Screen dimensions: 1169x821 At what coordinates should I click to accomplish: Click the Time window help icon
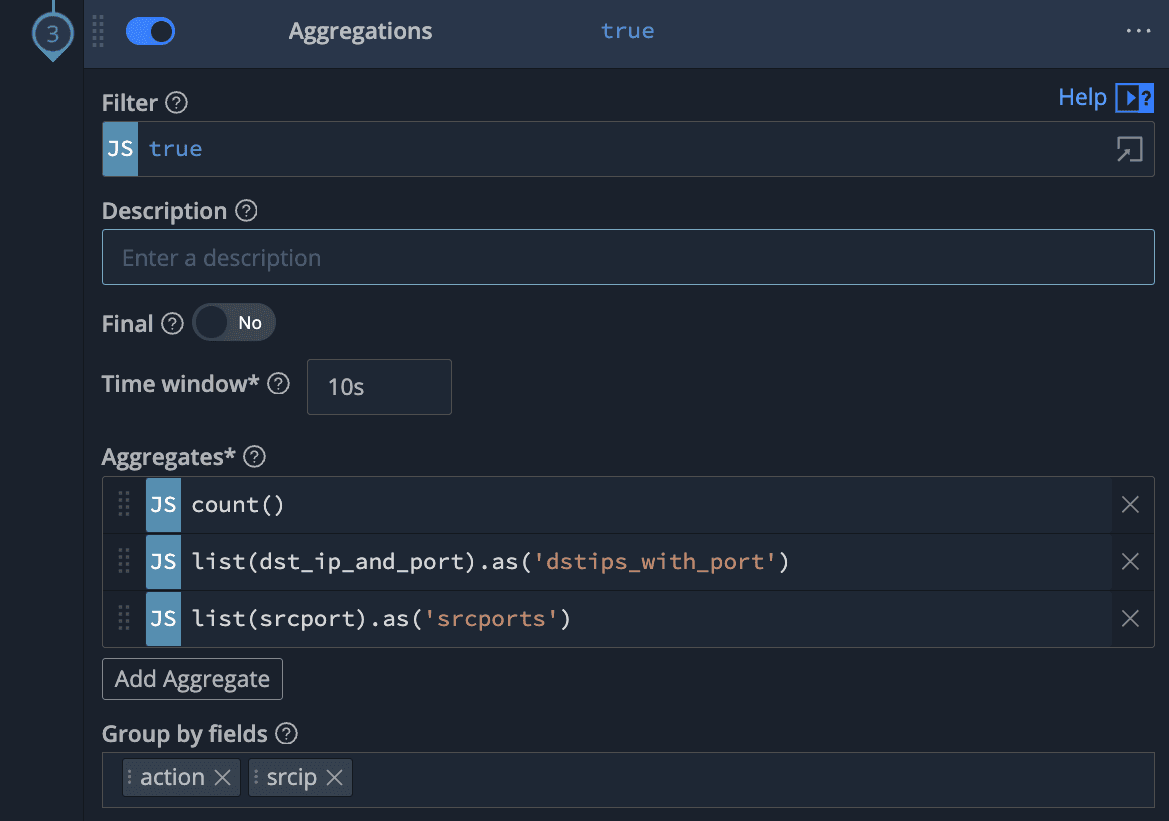pos(279,384)
